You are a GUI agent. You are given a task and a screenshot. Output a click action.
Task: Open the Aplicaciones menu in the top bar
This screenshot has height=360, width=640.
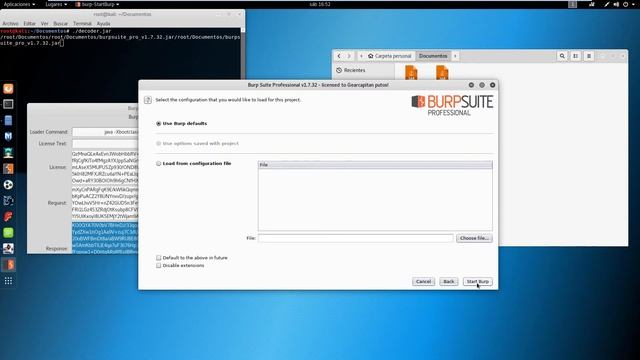(x=19, y=4)
